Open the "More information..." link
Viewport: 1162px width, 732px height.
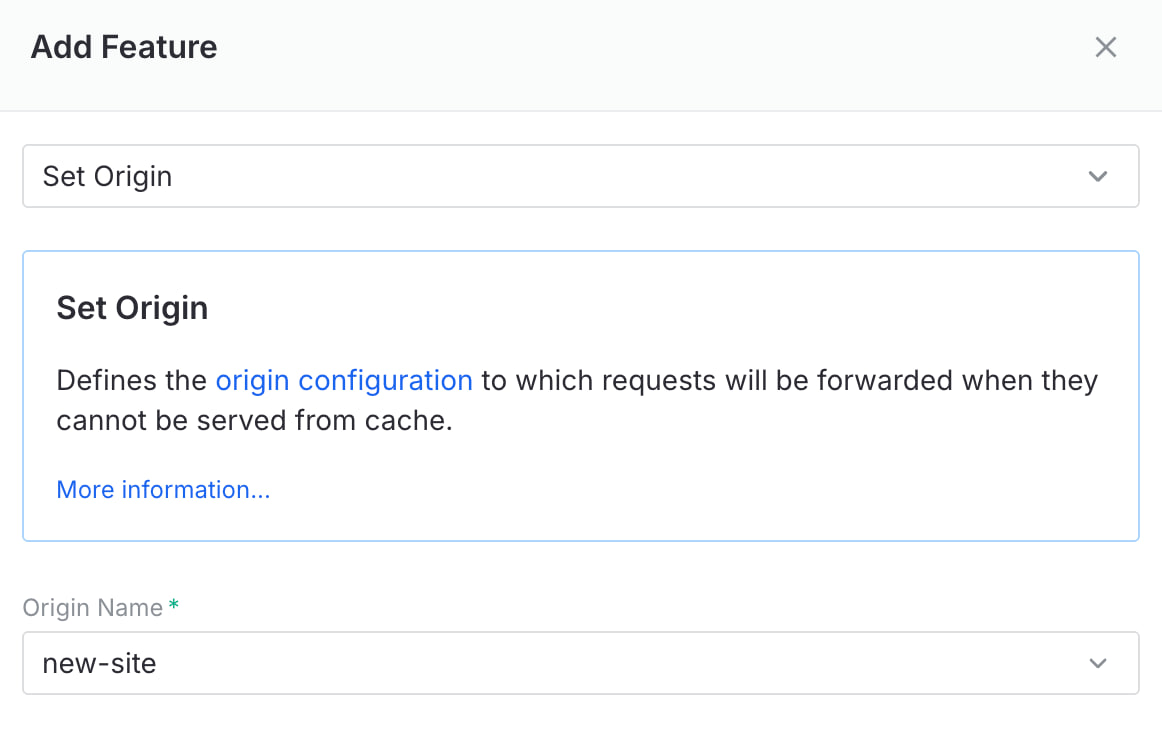coord(163,490)
